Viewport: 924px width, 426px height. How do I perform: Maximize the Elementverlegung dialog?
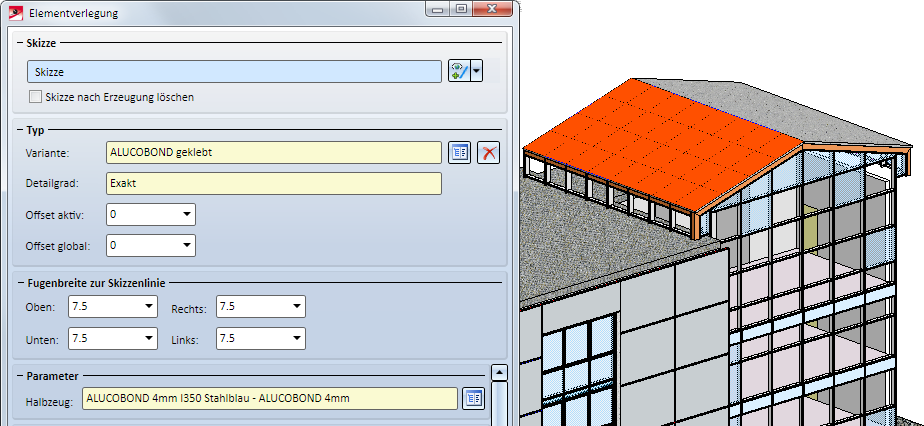[x=461, y=9]
